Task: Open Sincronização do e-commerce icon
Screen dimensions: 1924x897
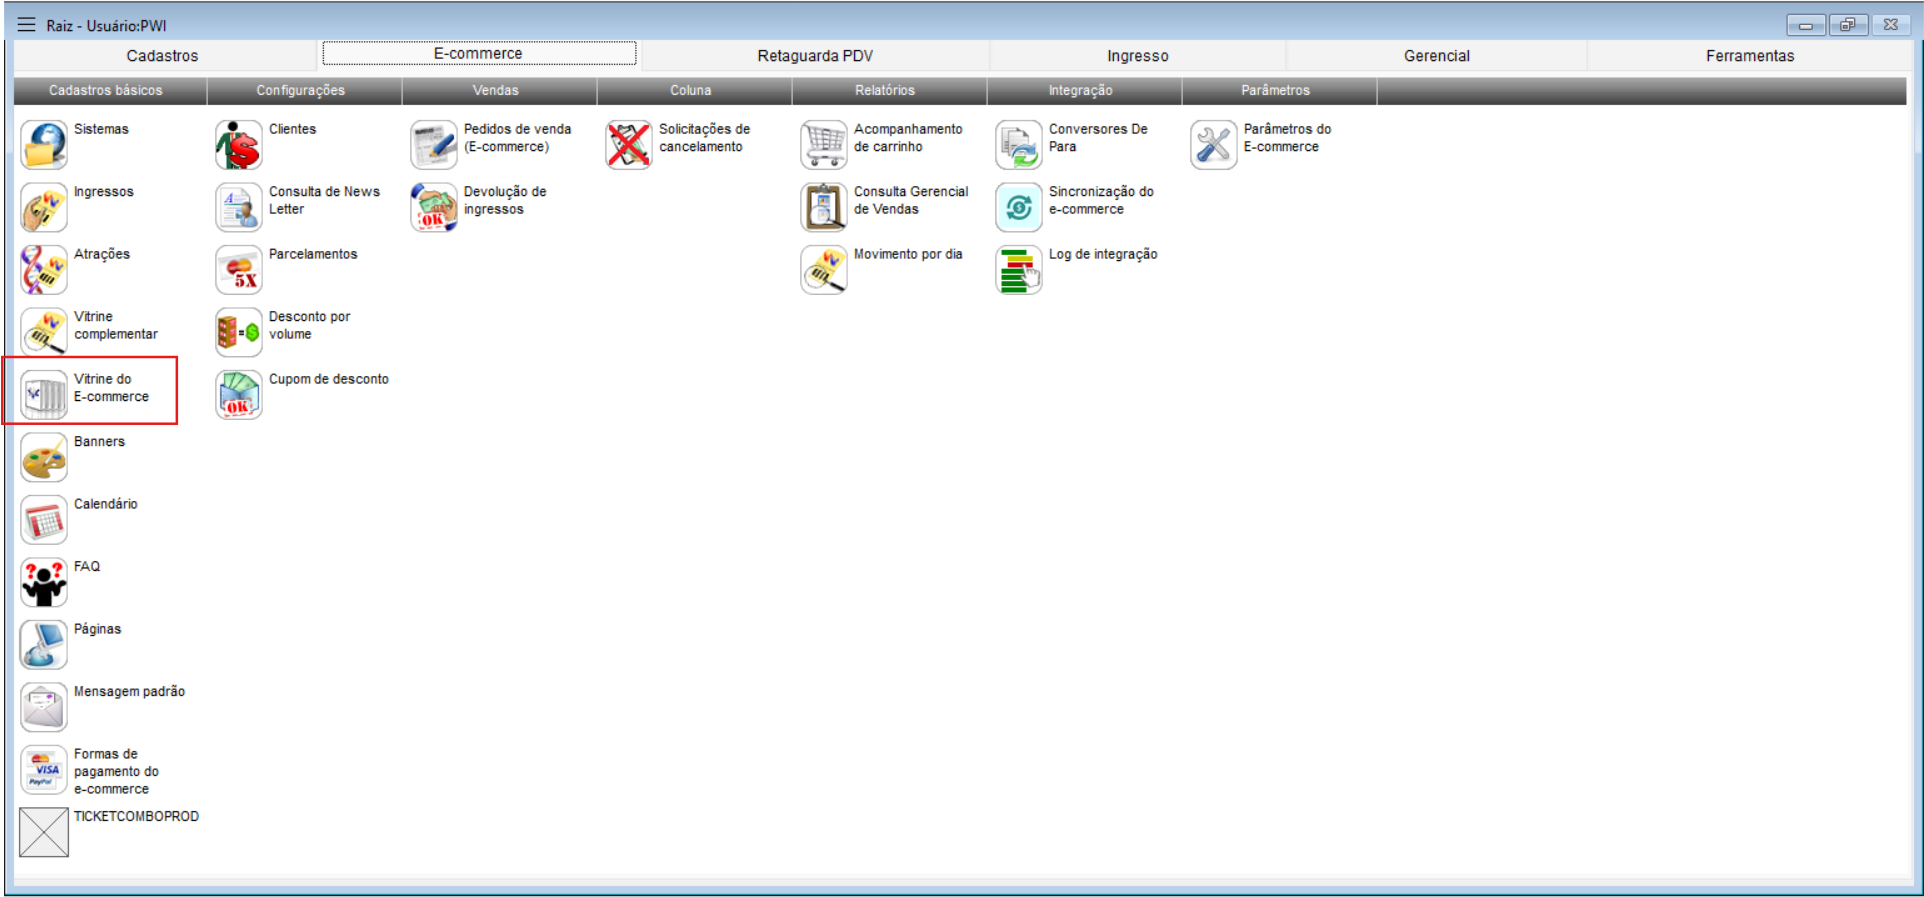Action: 1018,208
